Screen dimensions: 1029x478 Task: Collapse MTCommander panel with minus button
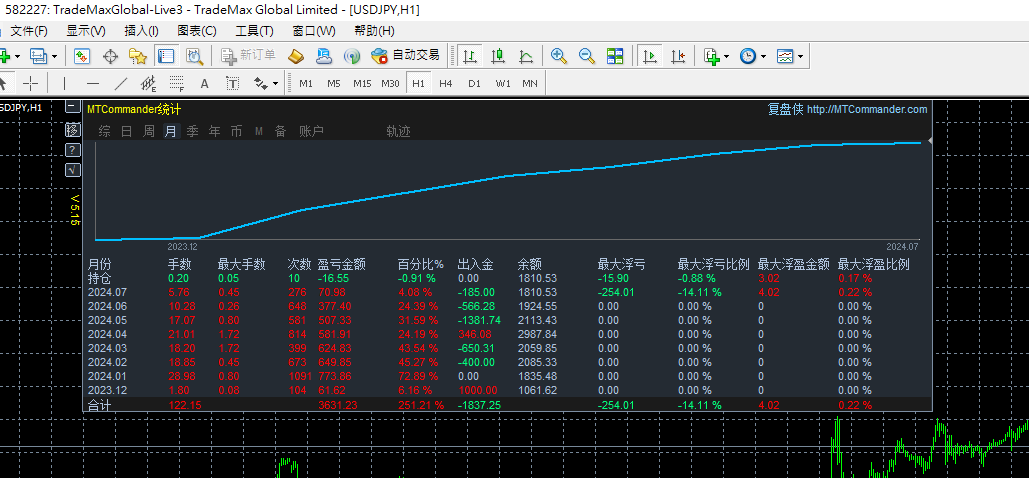pyautogui.click(x=72, y=107)
